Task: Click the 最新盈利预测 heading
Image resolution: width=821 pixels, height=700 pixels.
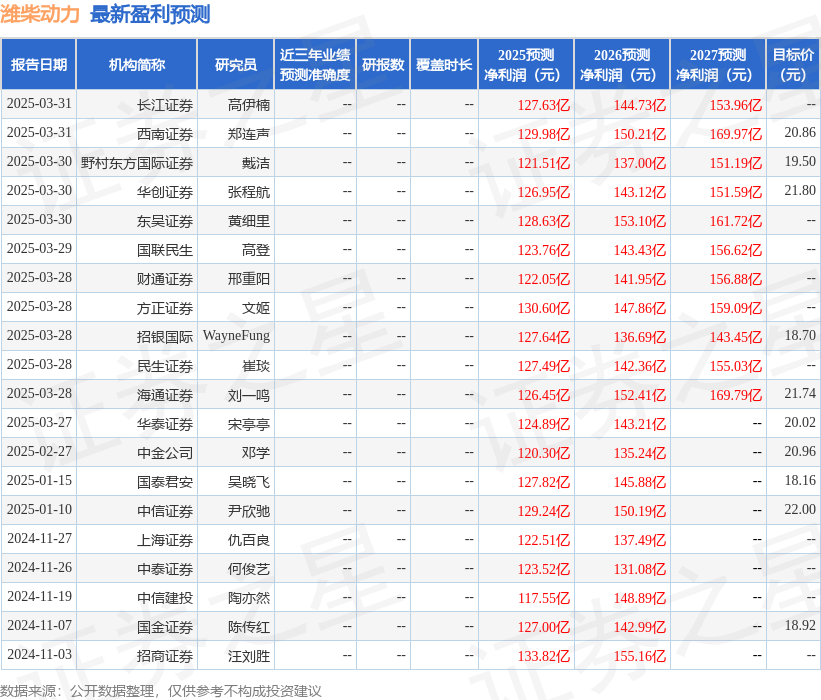Action: [x=150, y=14]
